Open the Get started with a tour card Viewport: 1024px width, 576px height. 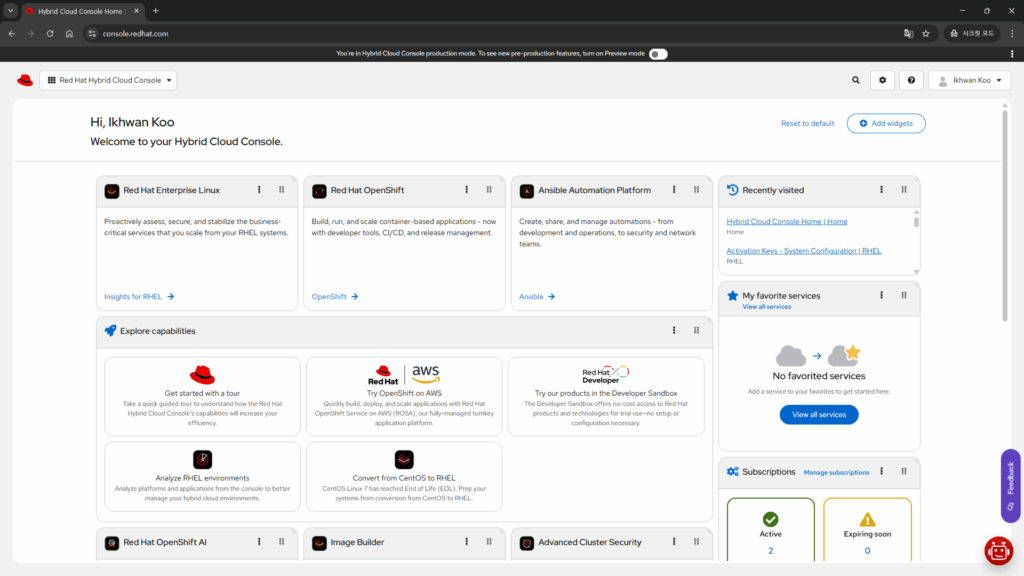pyautogui.click(x=202, y=396)
